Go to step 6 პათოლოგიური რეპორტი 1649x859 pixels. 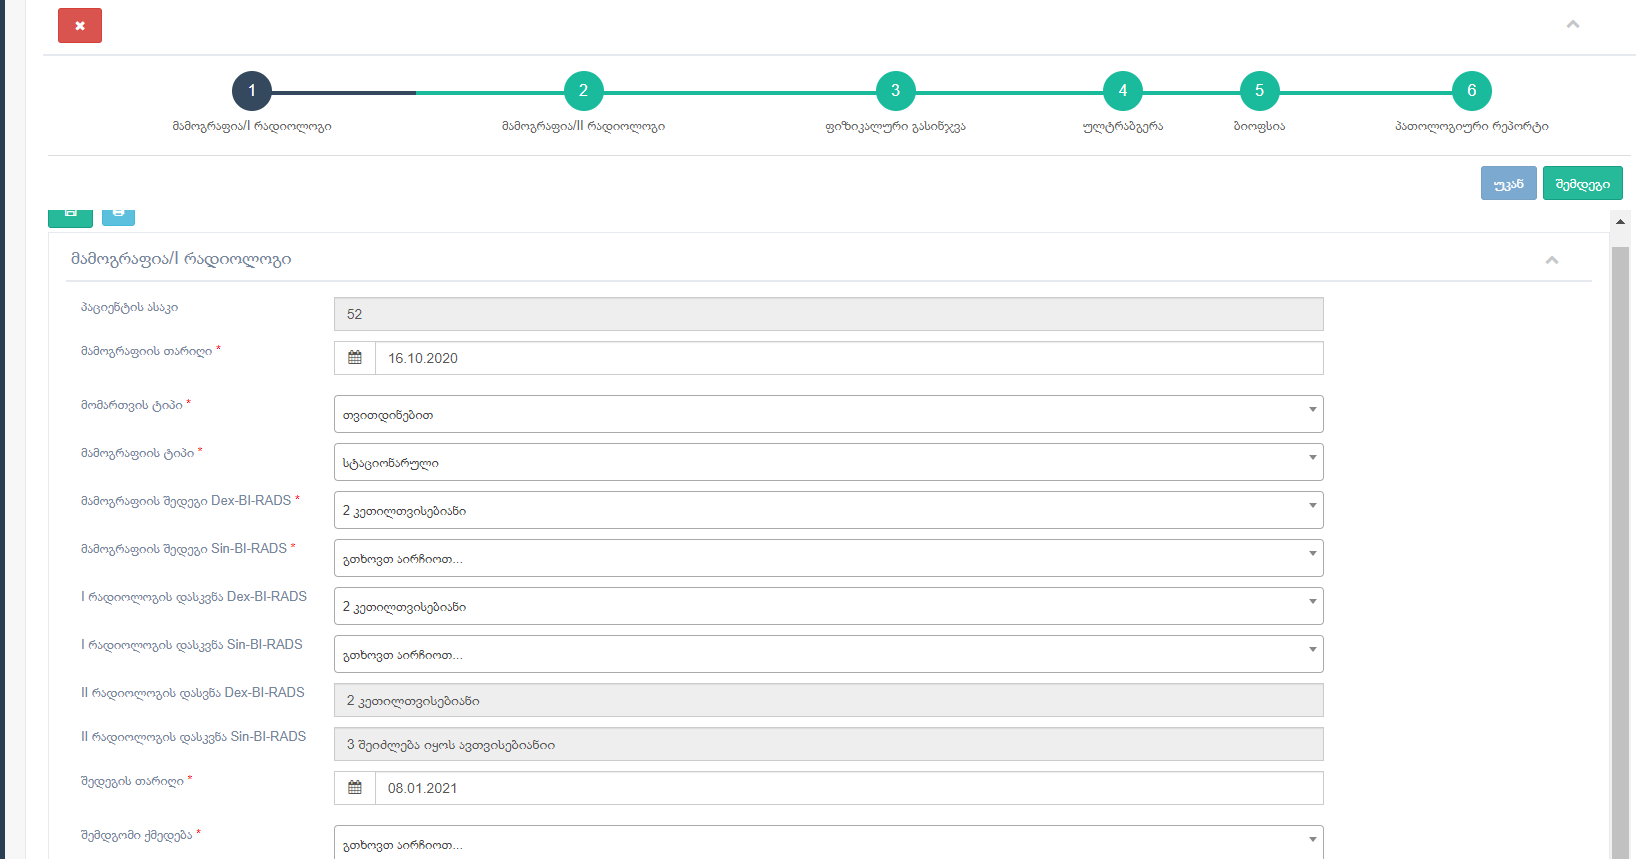pyautogui.click(x=1471, y=91)
